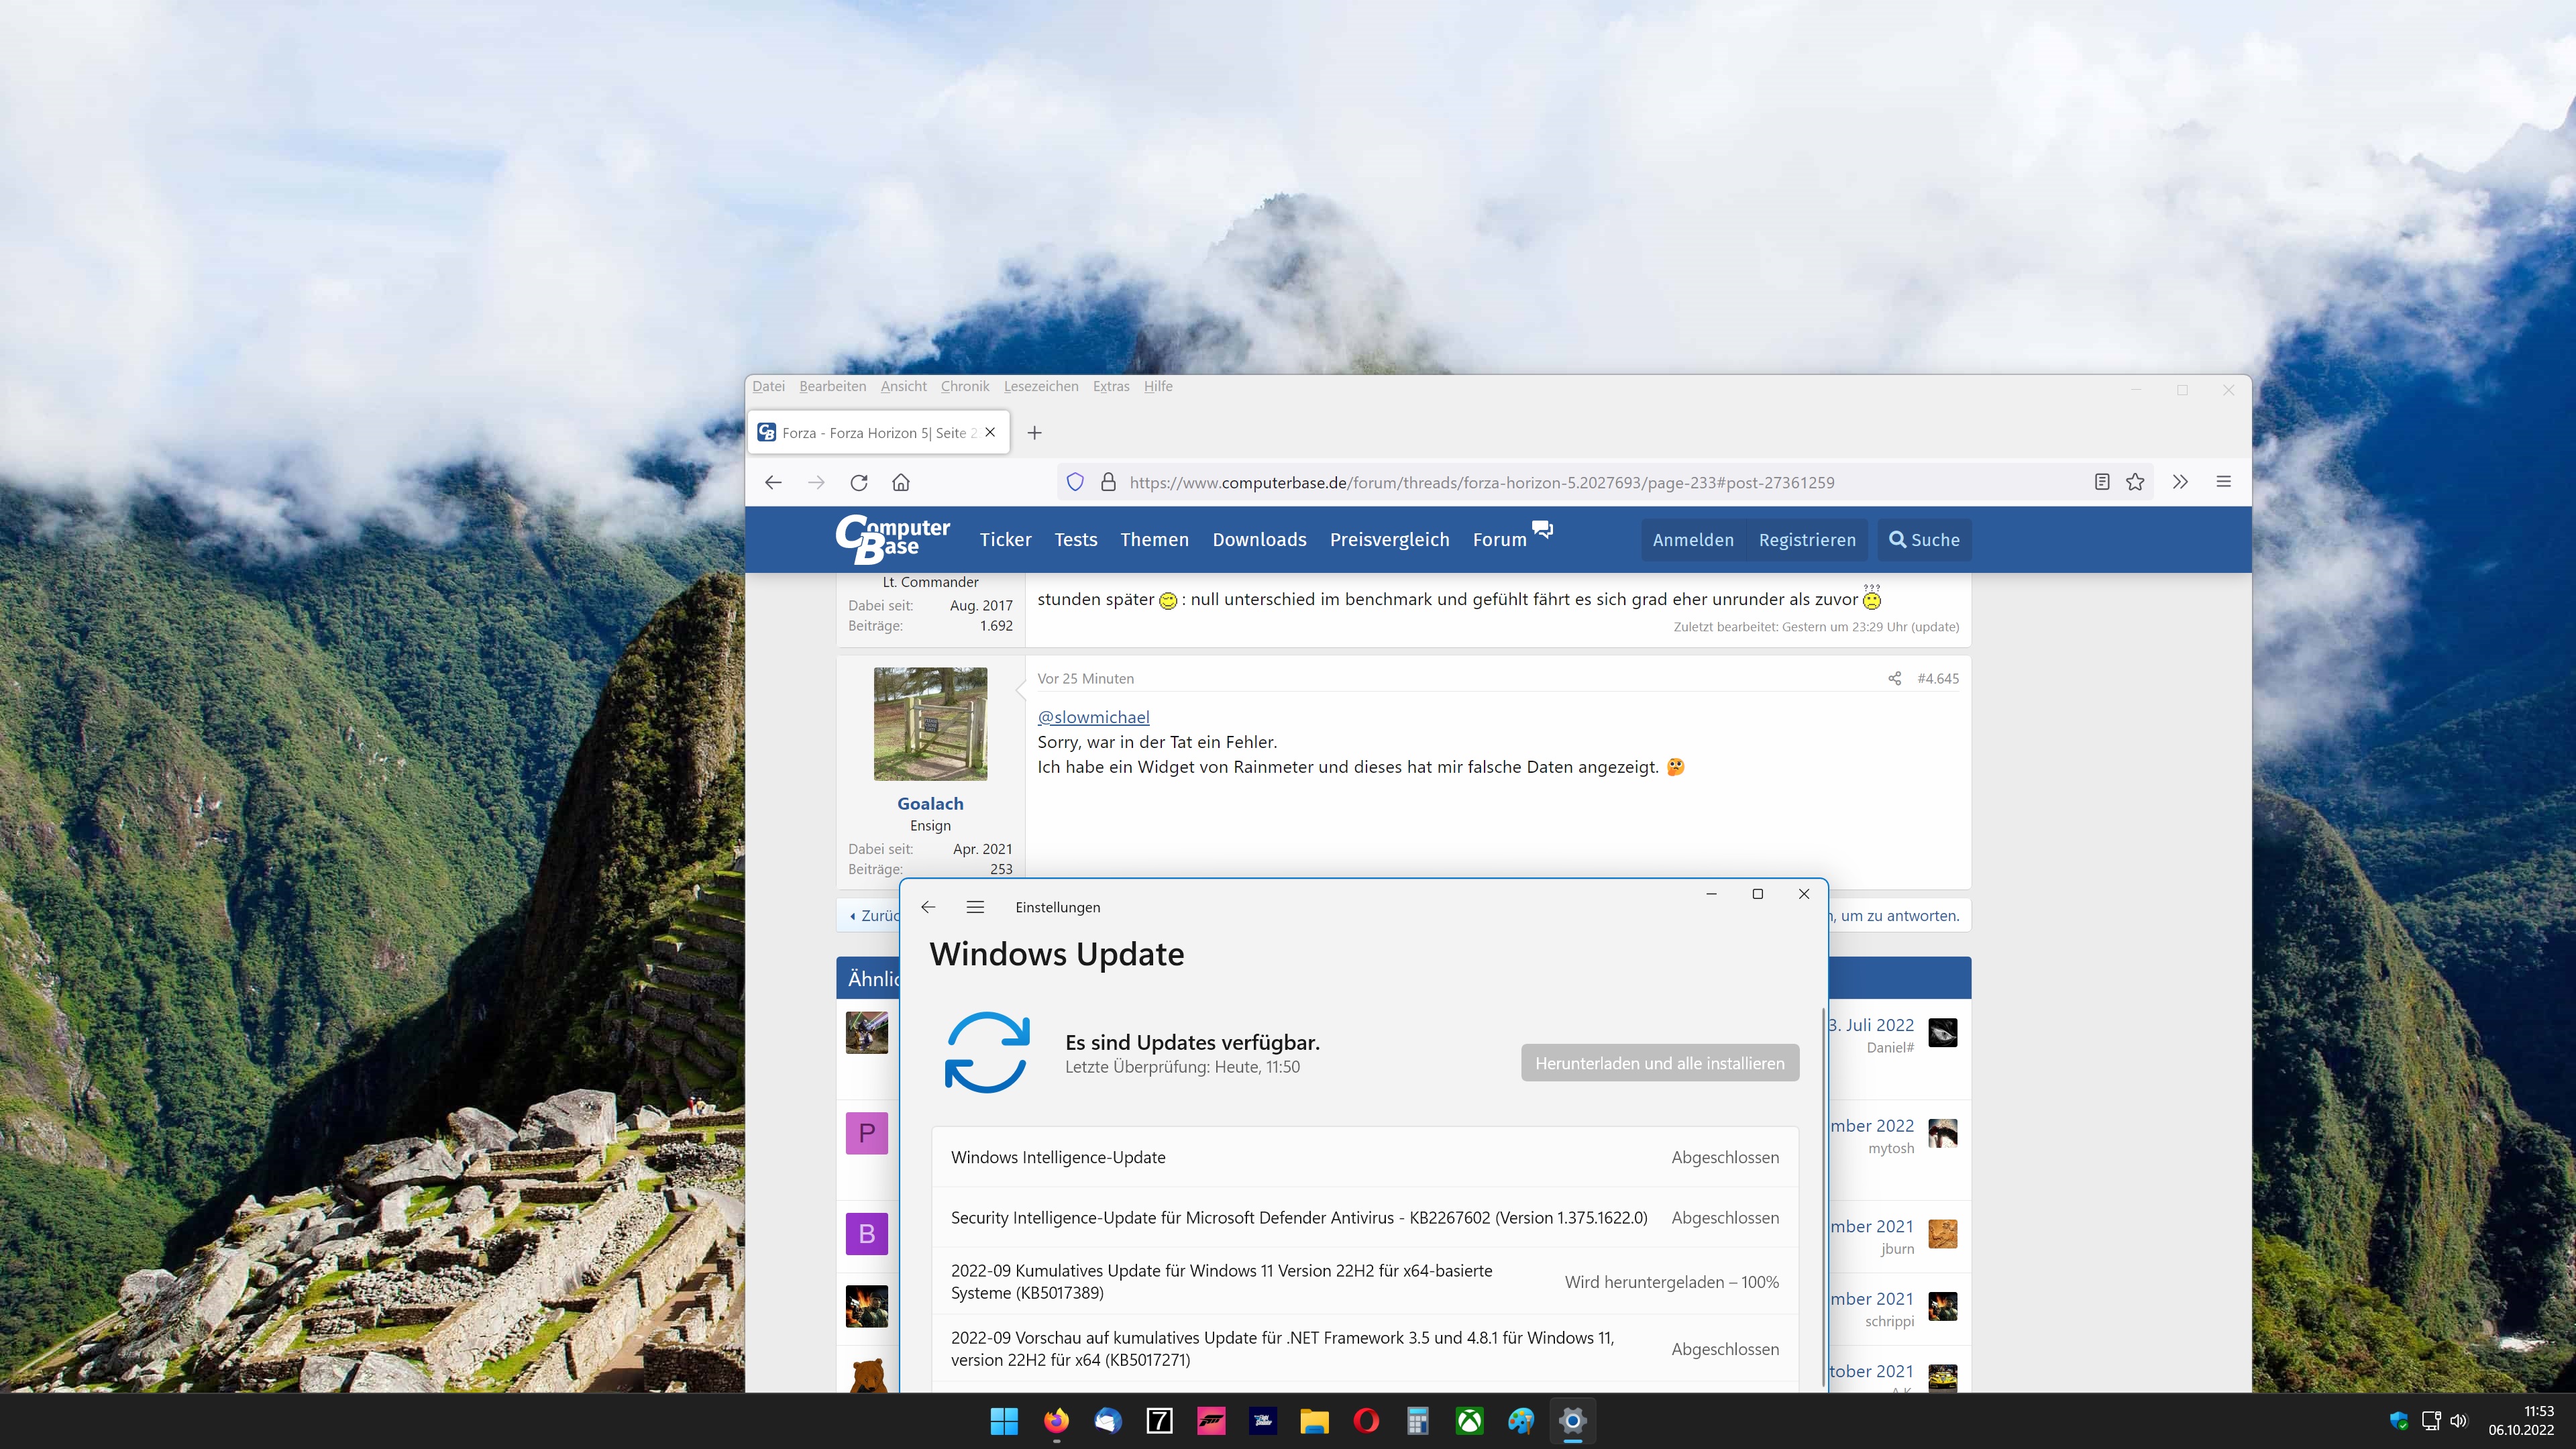Open Goalach's avatar thumbnail
The width and height of the screenshot is (2576, 1449).
[930, 724]
